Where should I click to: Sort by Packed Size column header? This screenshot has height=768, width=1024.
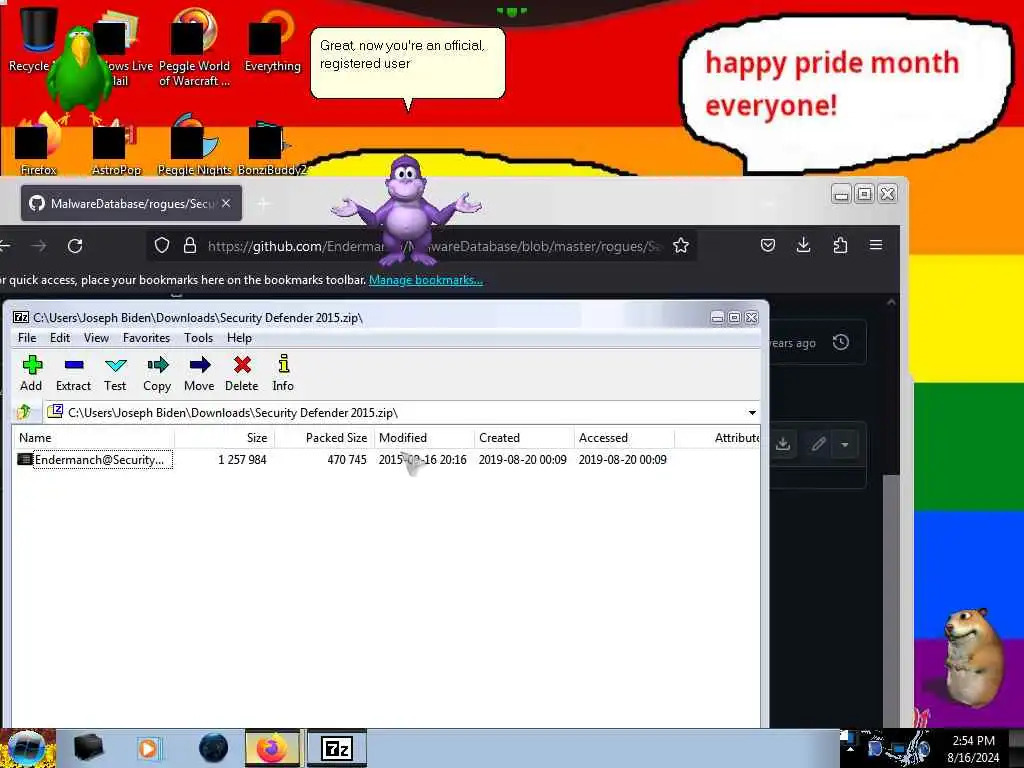click(x=325, y=438)
